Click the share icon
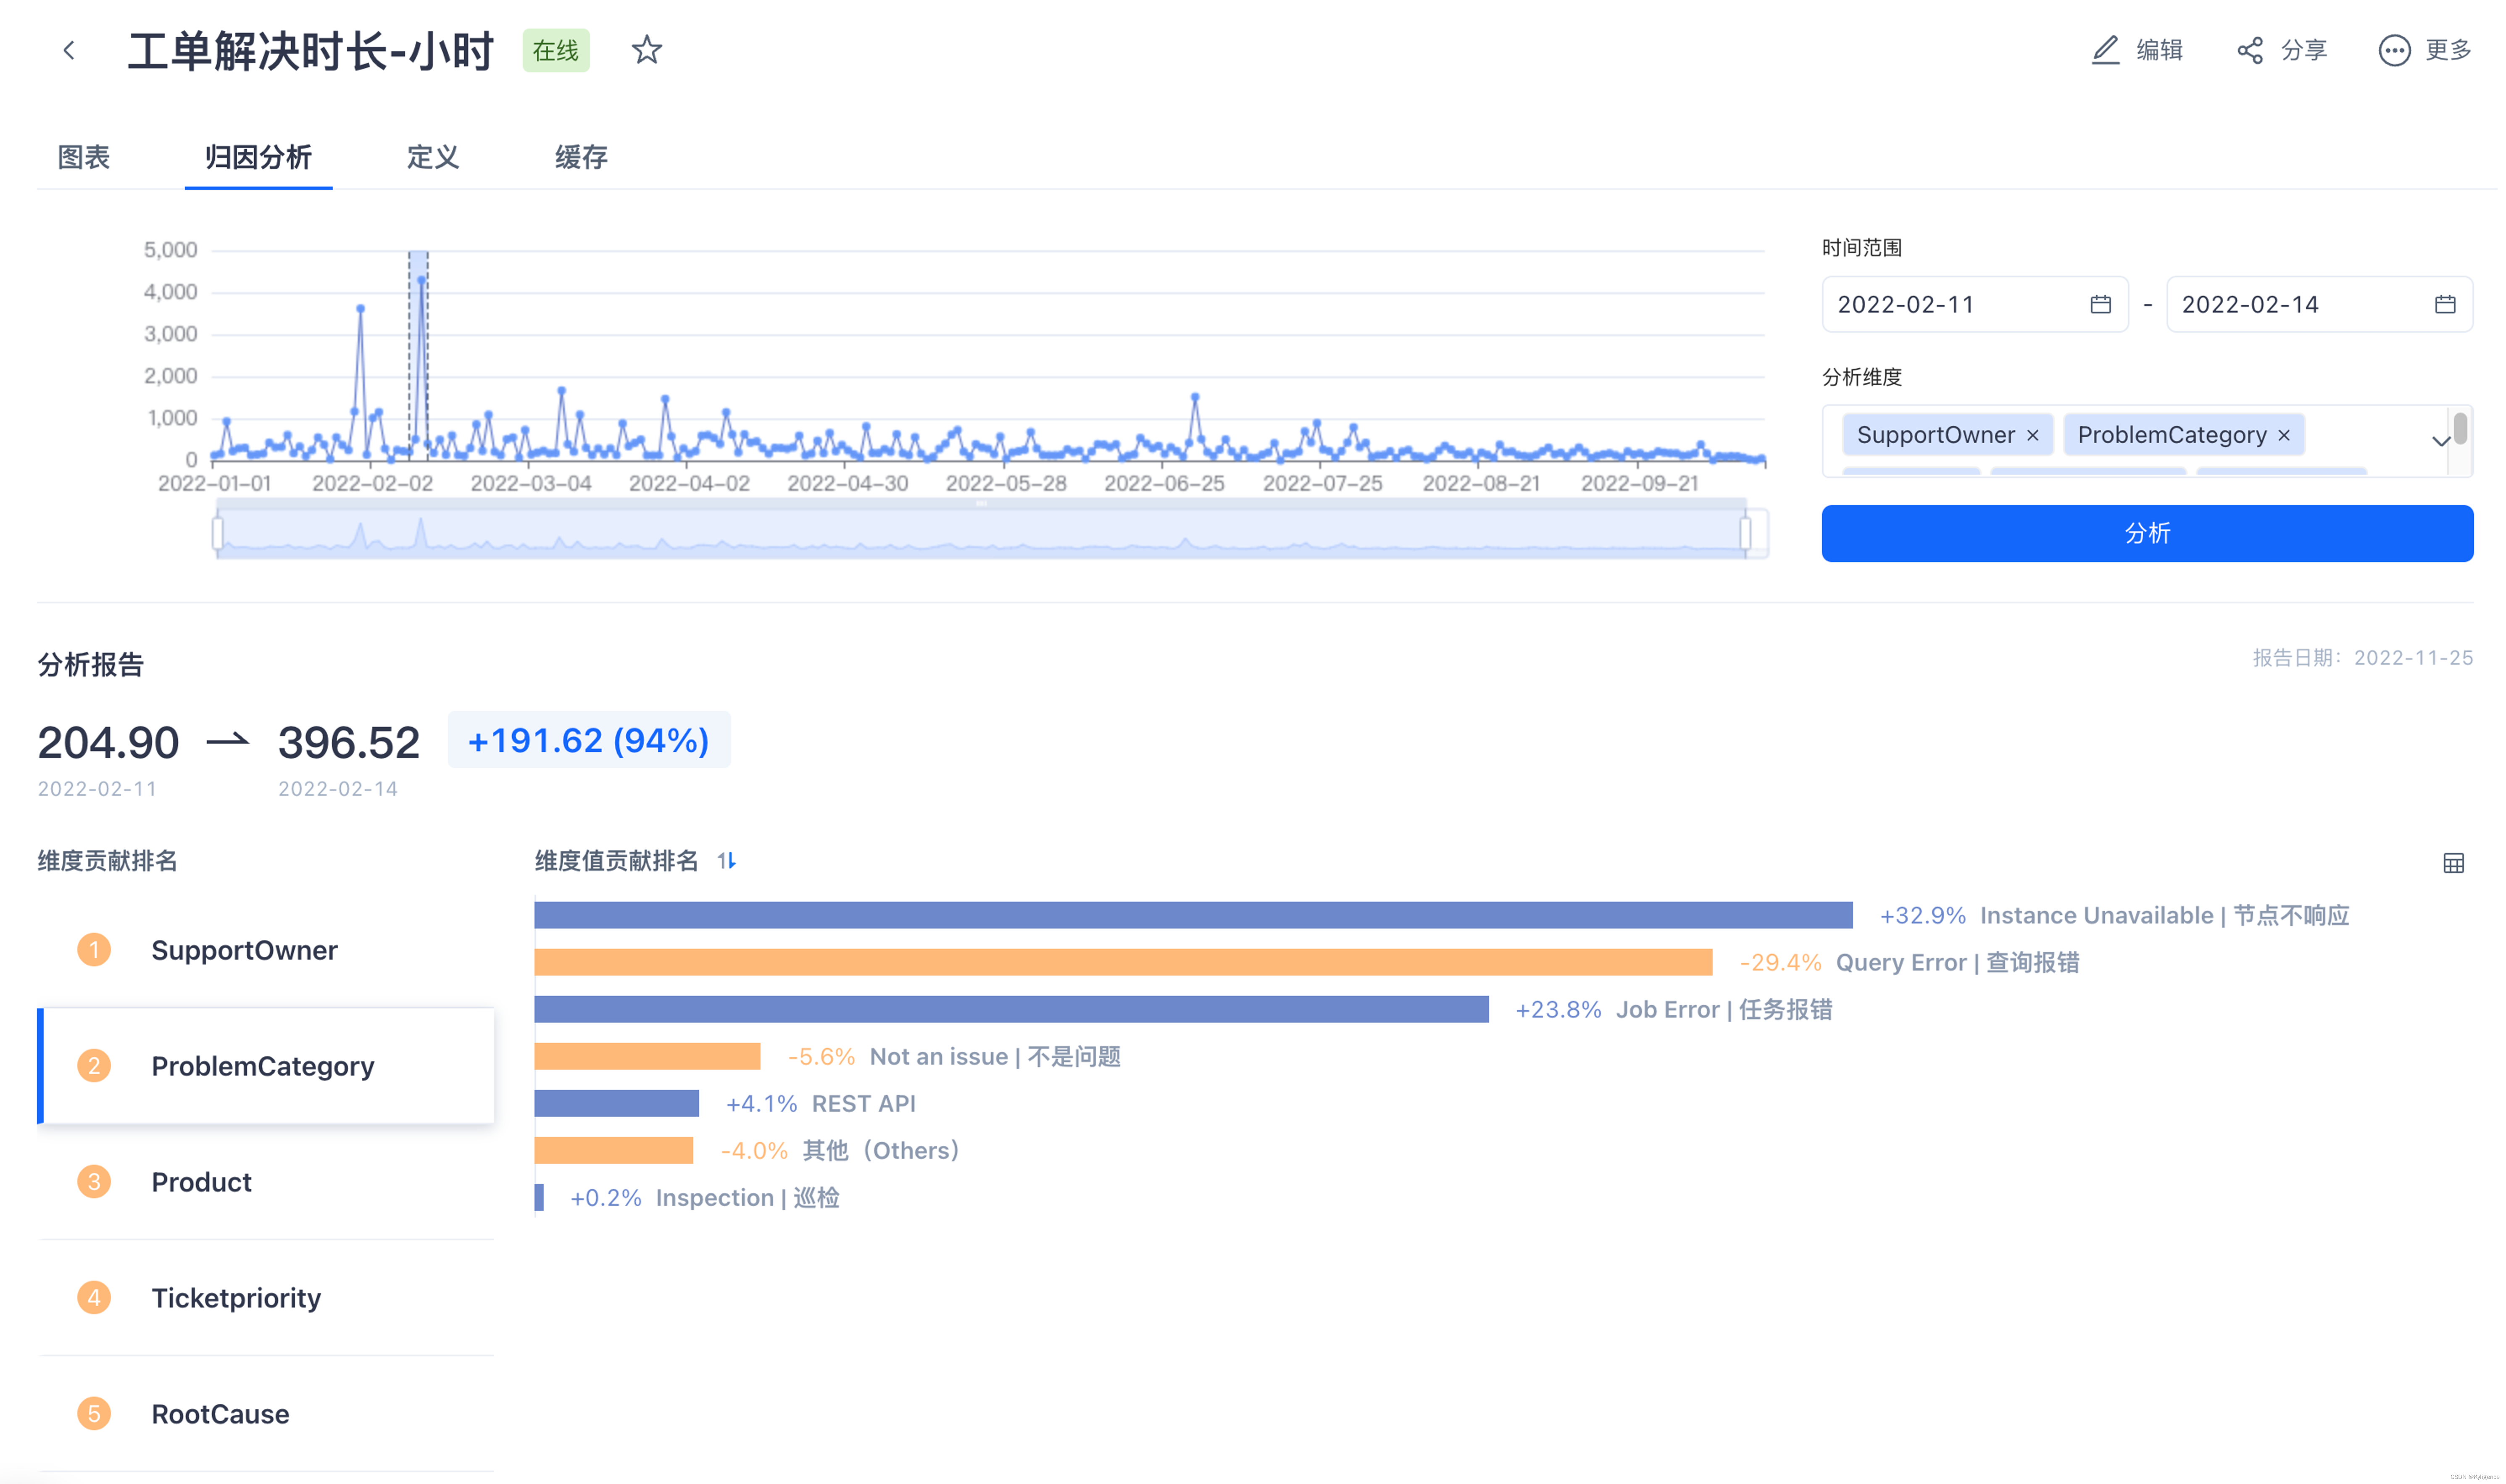The width and height of the screenshot is (2506, 1484). coord(2250,50)
